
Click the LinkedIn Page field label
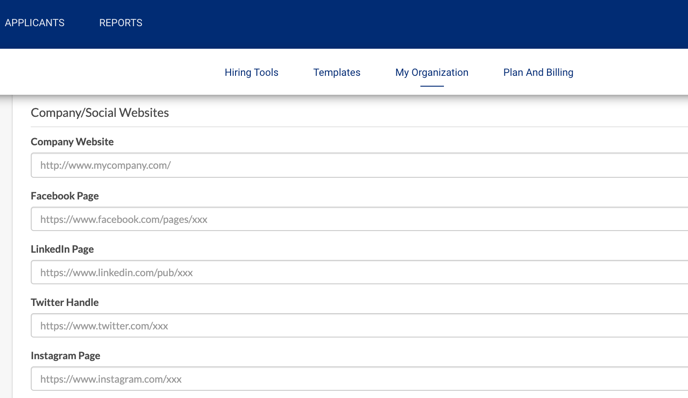pos(62,249)
